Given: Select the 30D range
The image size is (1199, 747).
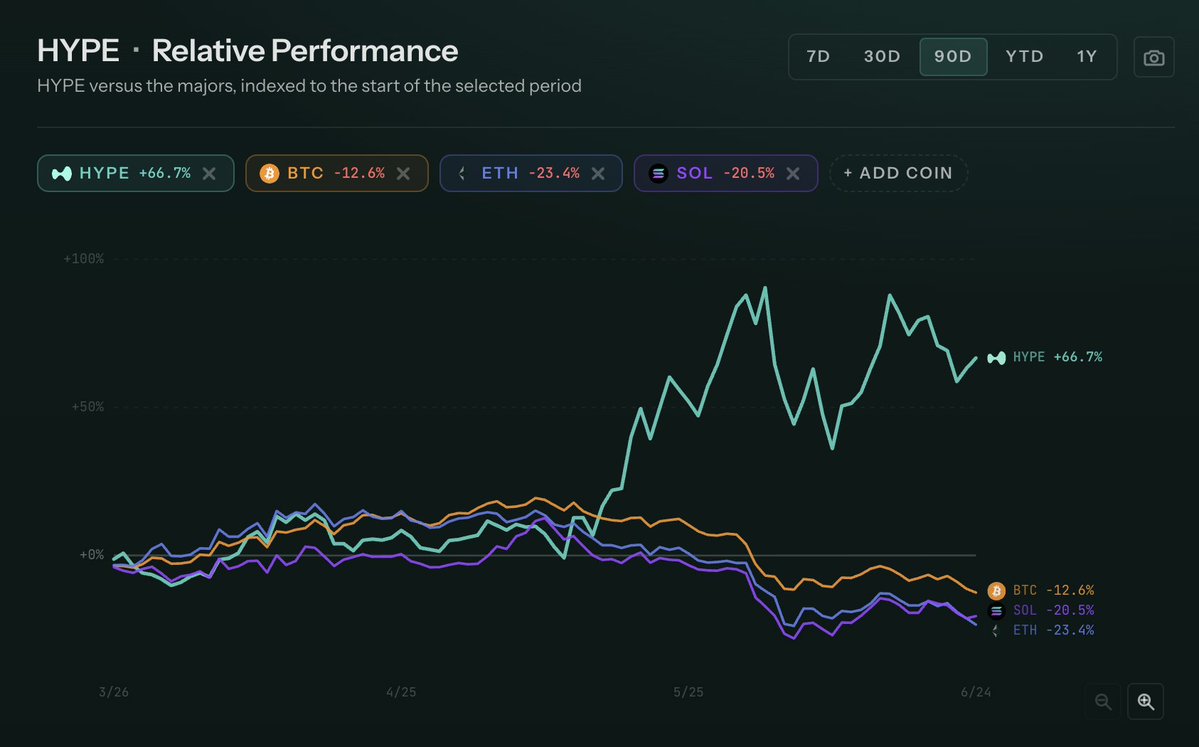Looking at the screenshot, I should [882, 57].
